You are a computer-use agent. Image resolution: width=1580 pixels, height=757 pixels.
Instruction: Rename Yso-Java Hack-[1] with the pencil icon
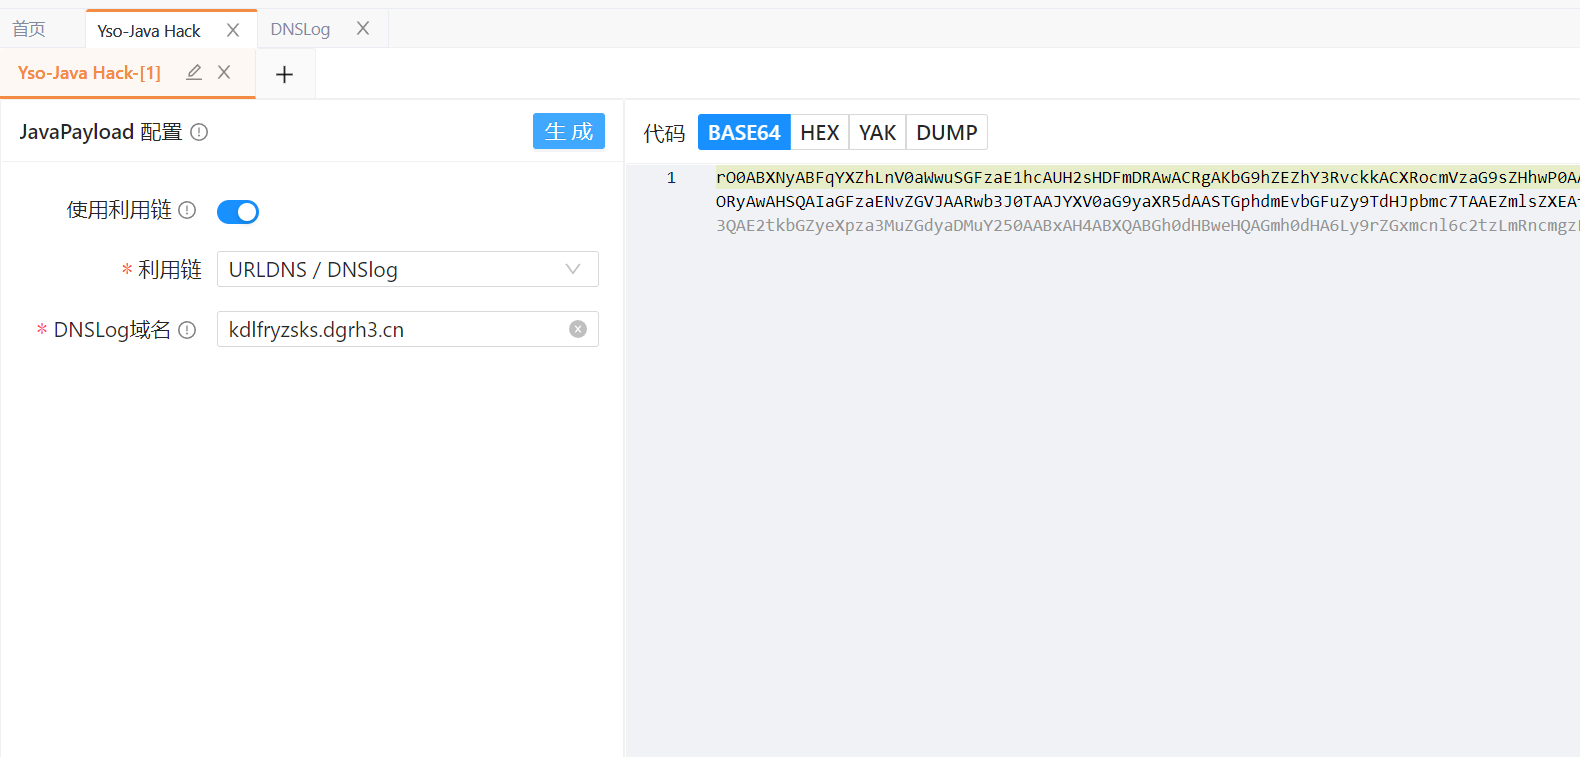point(194,72)
